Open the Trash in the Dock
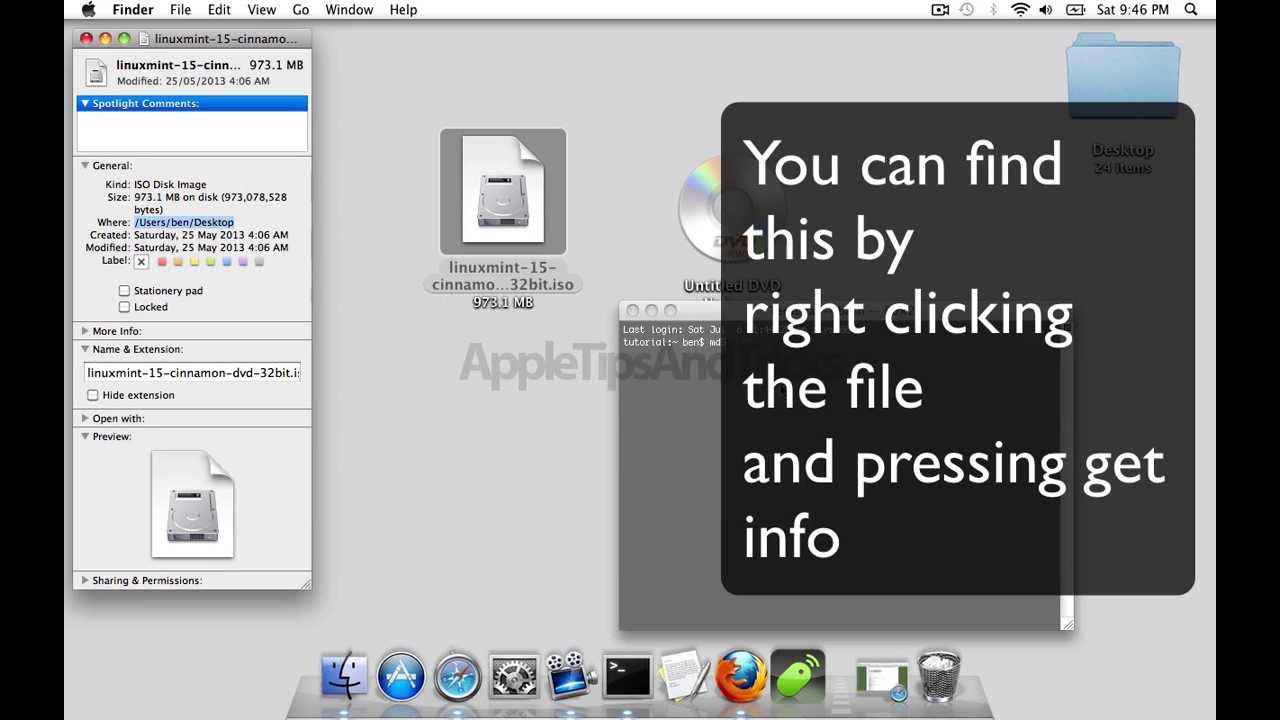The height and width of the screenshot is (720, 1280). (x=938, y=676)
